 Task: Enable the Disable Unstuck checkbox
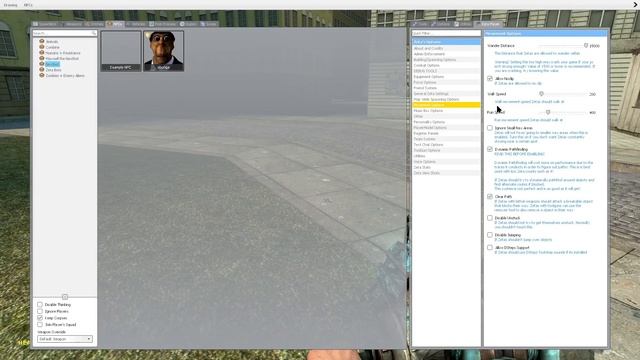pos(490,218)
